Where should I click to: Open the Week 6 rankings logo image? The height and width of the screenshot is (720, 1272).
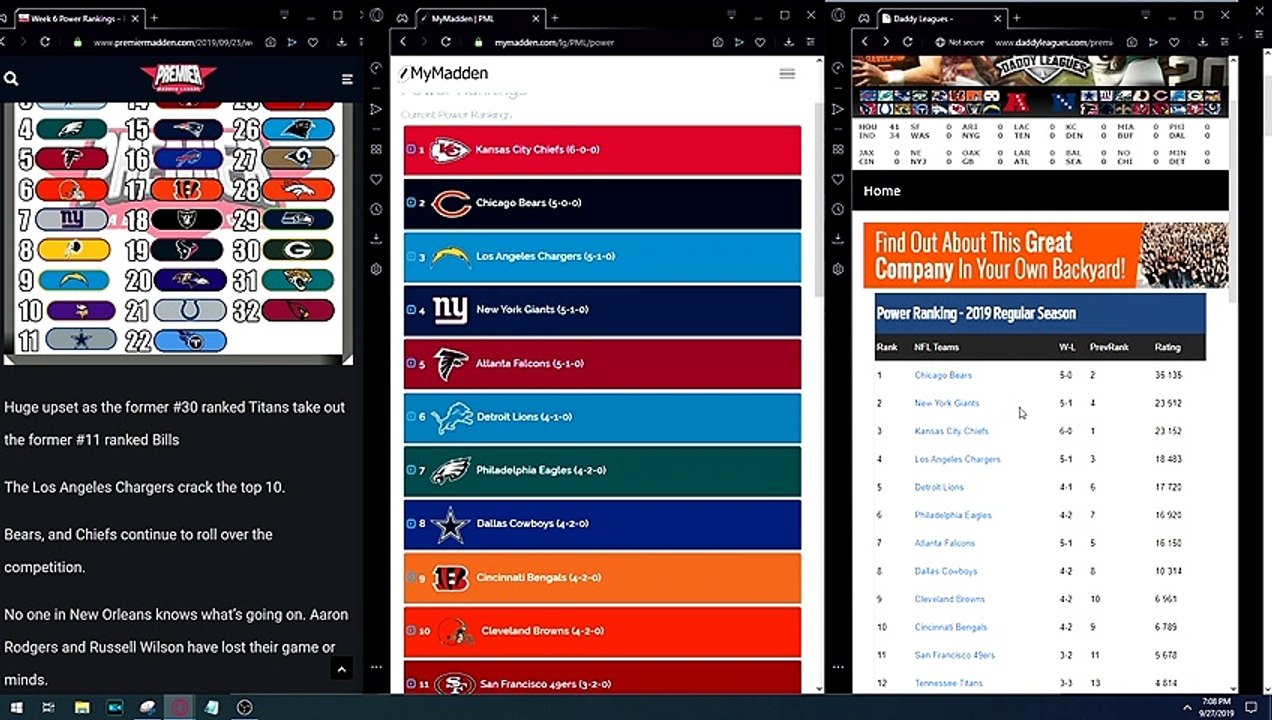click(178, 232)
